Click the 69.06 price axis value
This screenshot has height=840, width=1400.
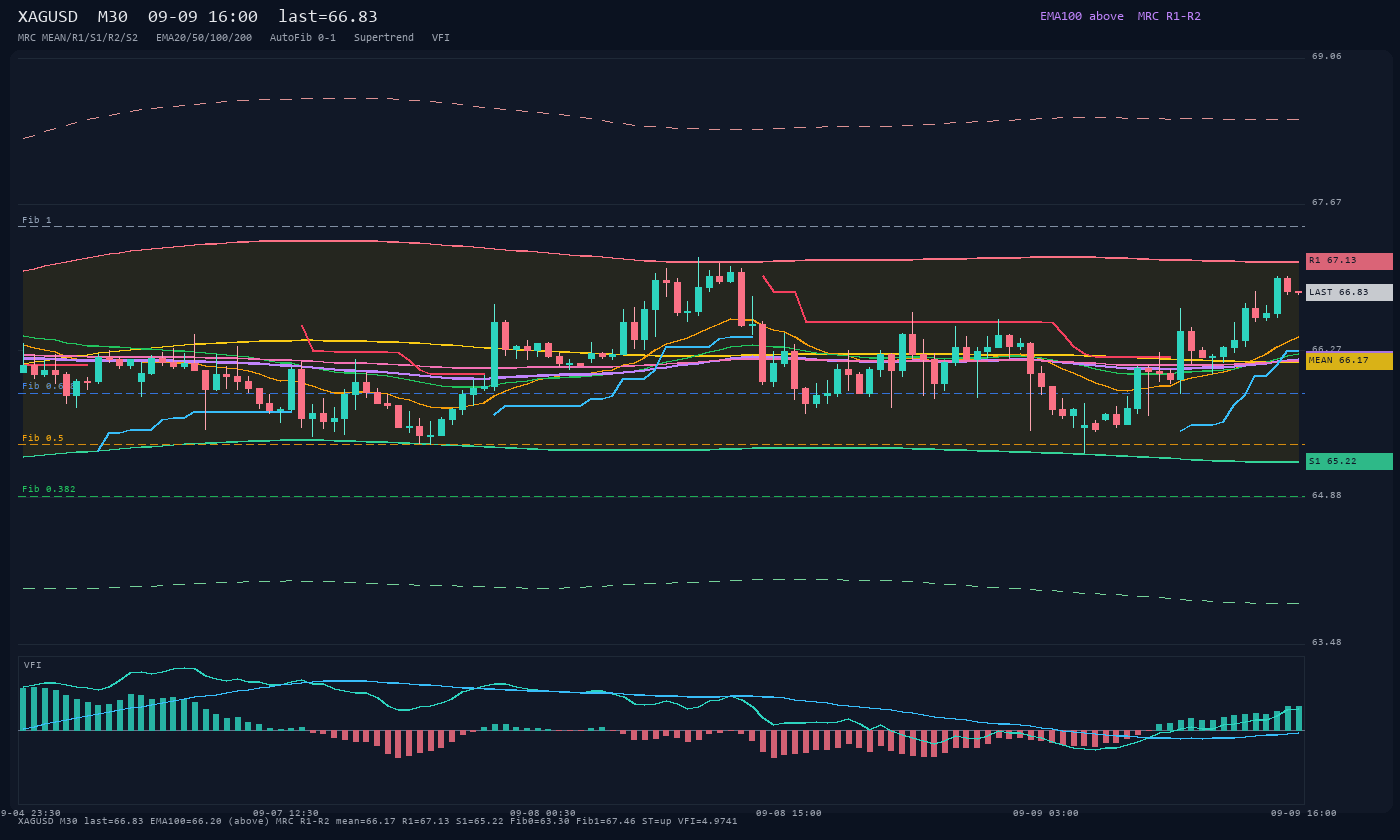pos(1327,57)
